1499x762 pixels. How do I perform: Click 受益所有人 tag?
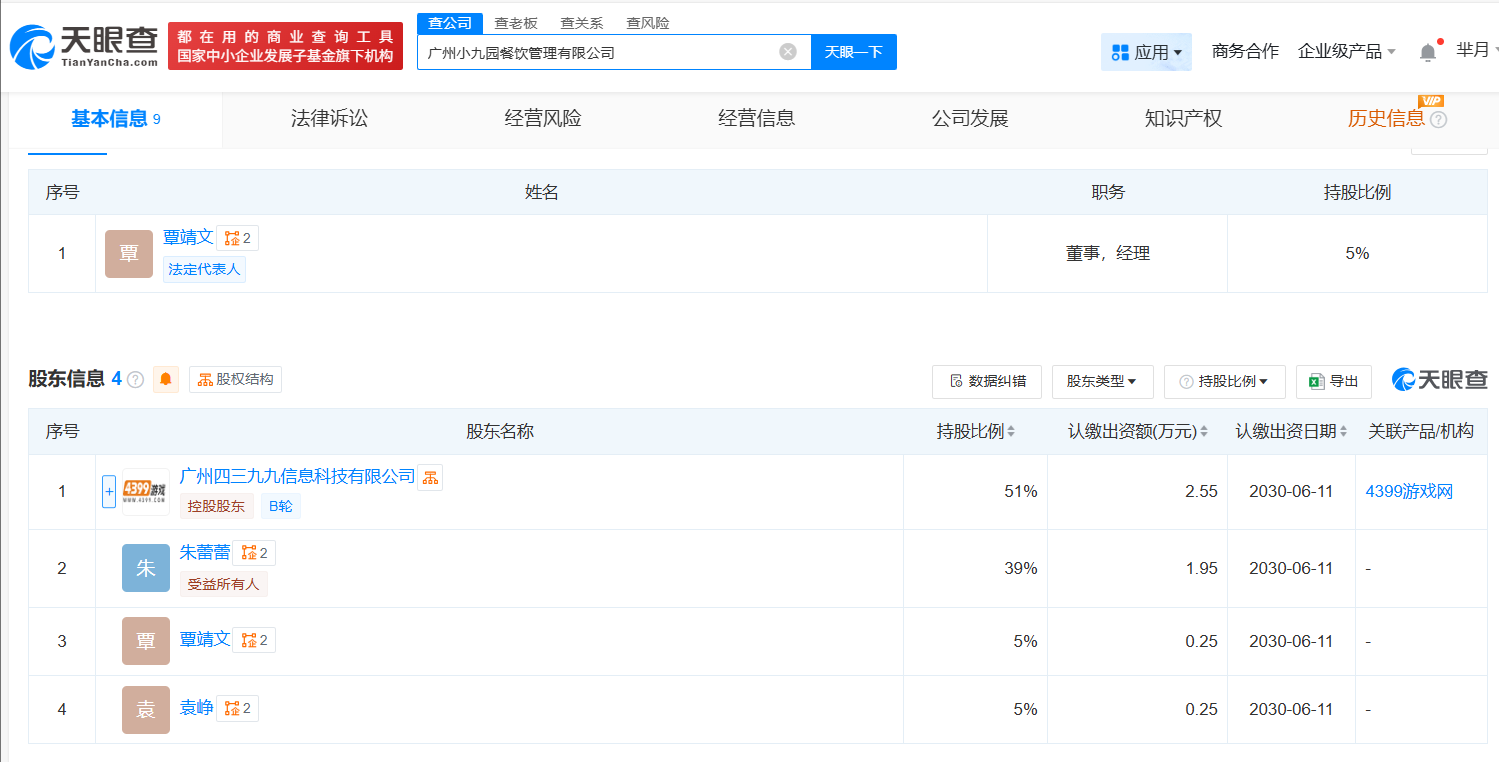[223, 584]
